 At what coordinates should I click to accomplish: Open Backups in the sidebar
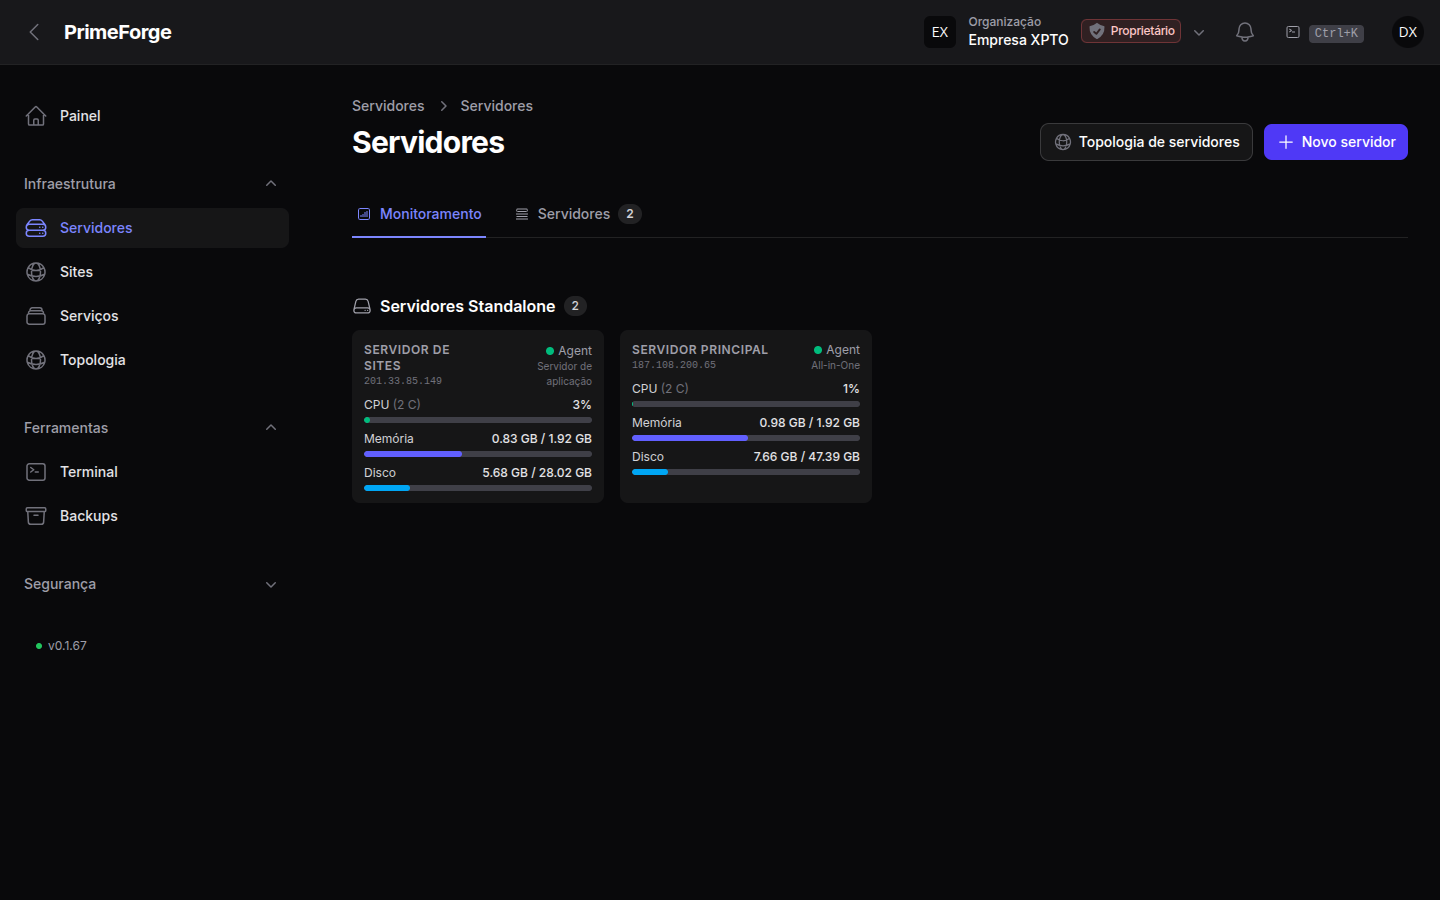(152, 516)
